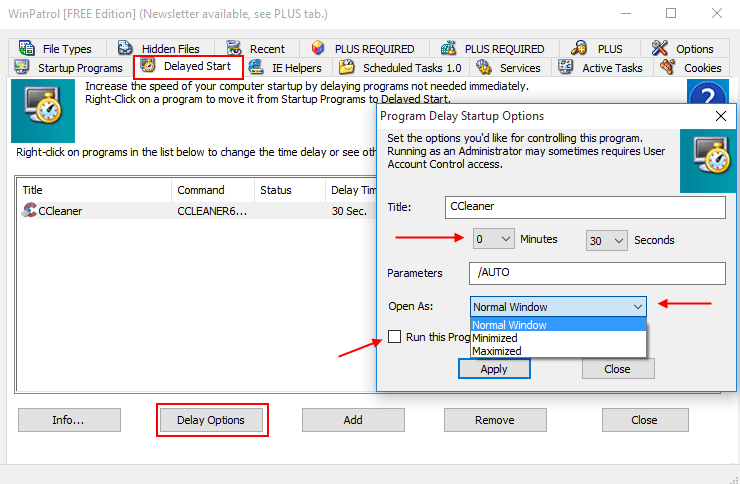The width and height of the screenshot is (740, 484).
Task: Open the Startup Programs tab
Action: tap(71, 68)
